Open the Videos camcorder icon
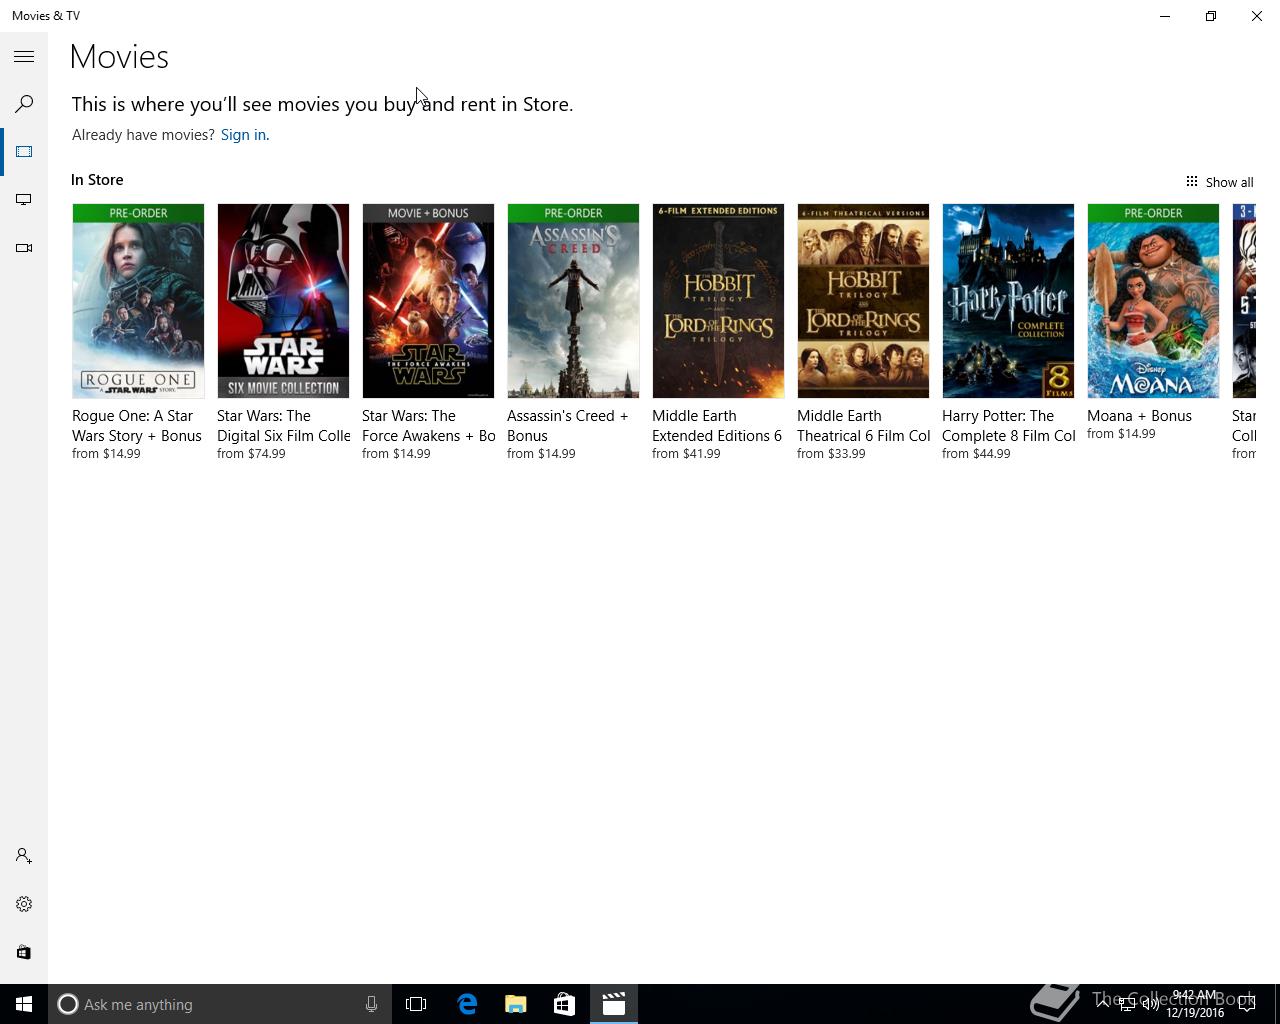The image size is (1280, 1024). coord(24,248)
